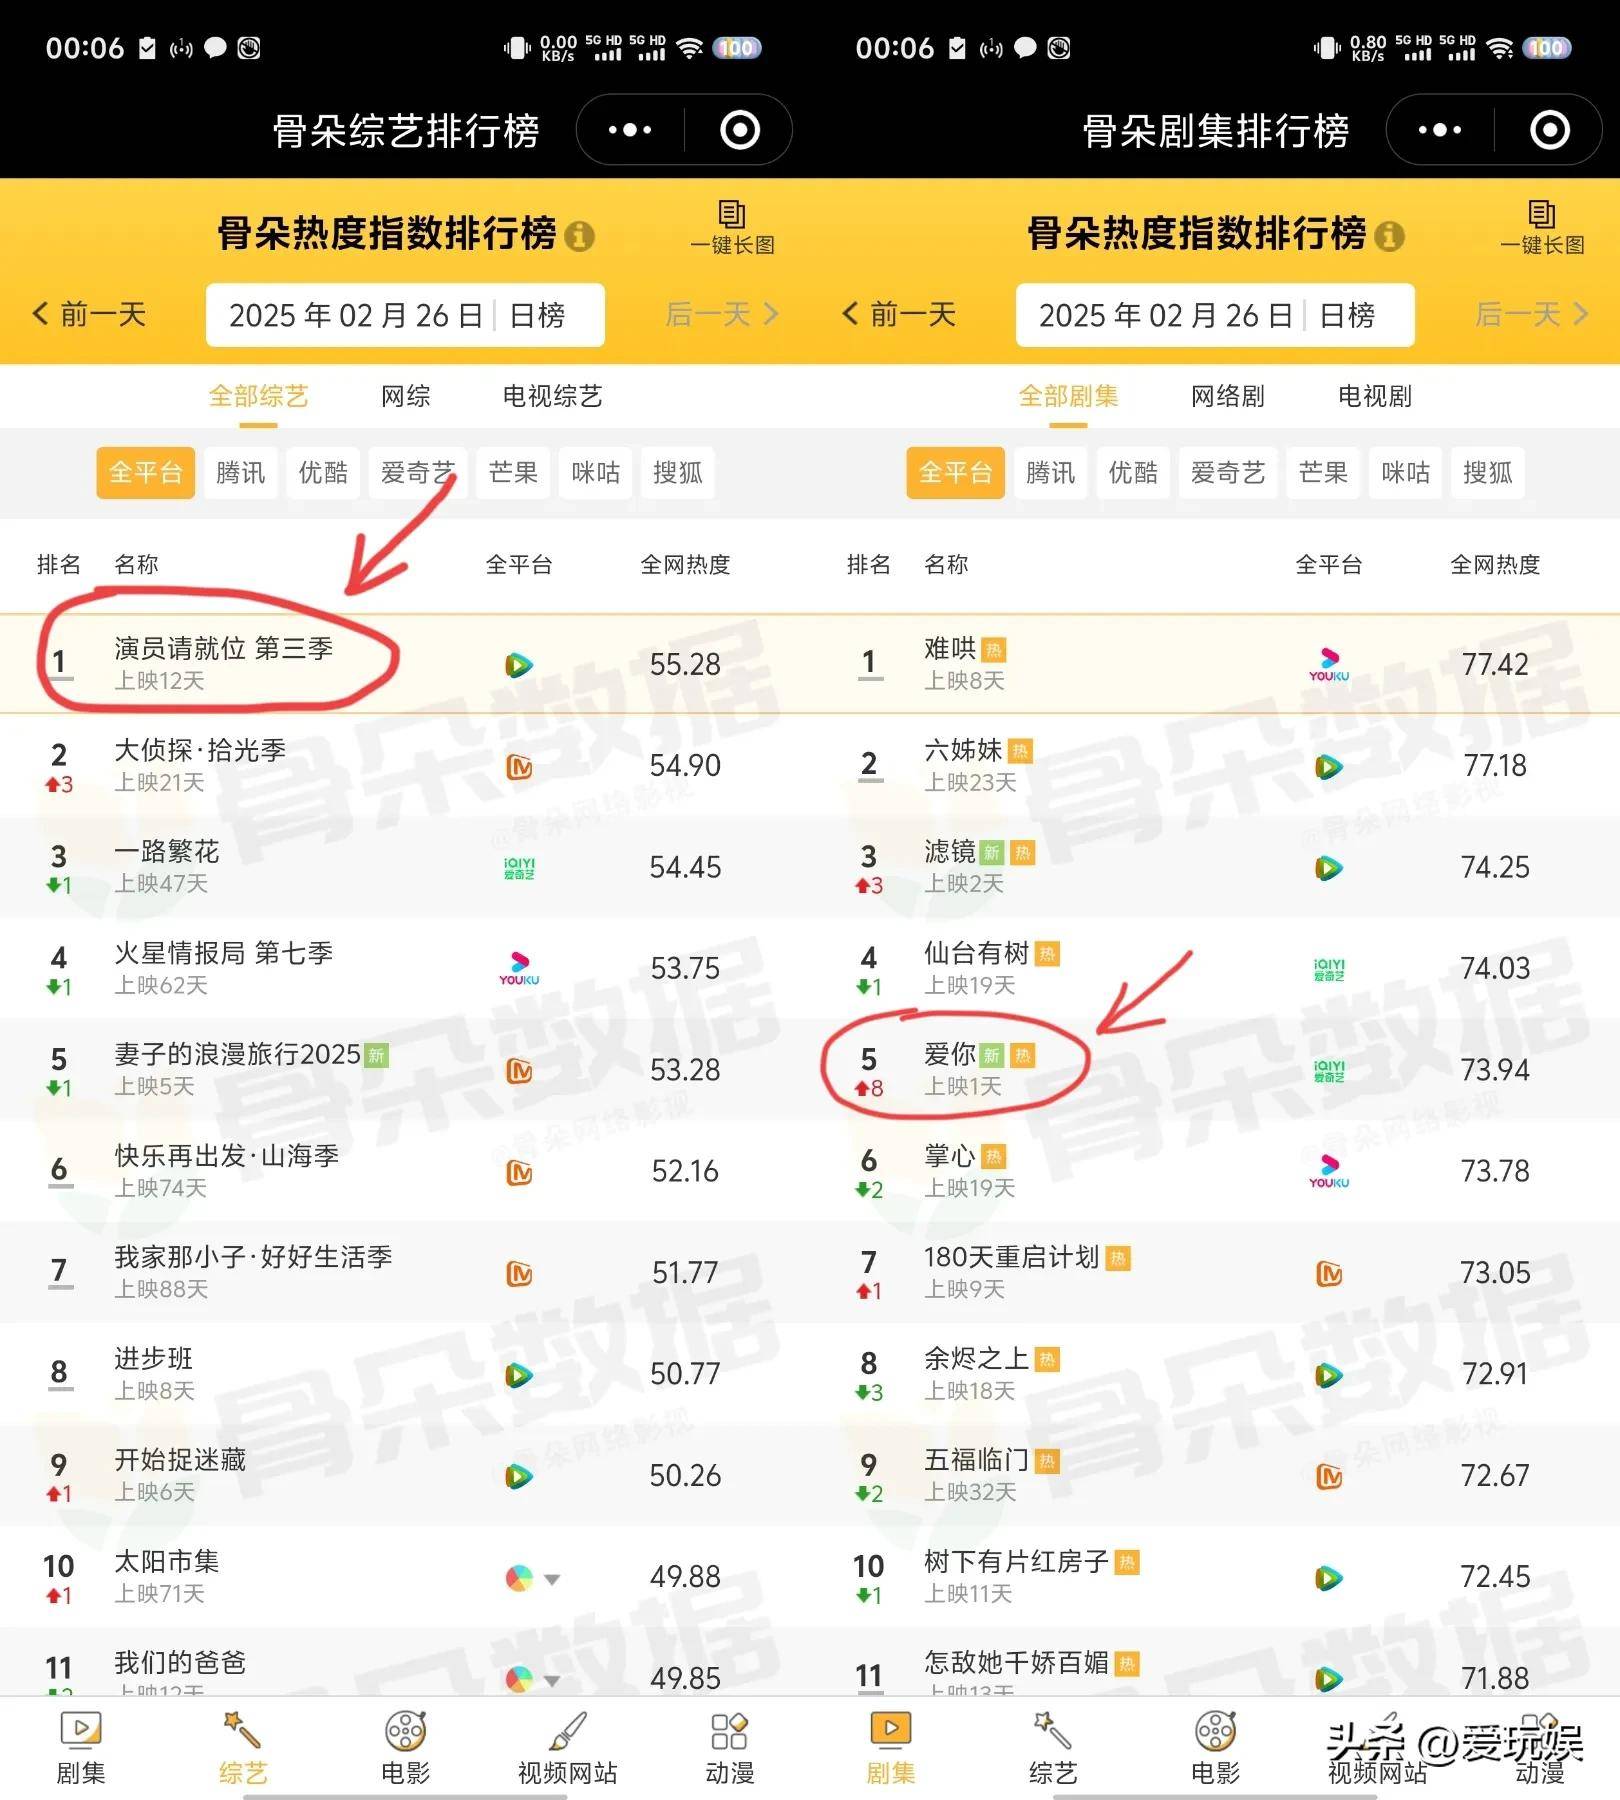Screen dimensions: 1620x1800
Task: Expand the platform dropdown arrow in 太阳市集 row
Action: click(x=552, y=1580)
